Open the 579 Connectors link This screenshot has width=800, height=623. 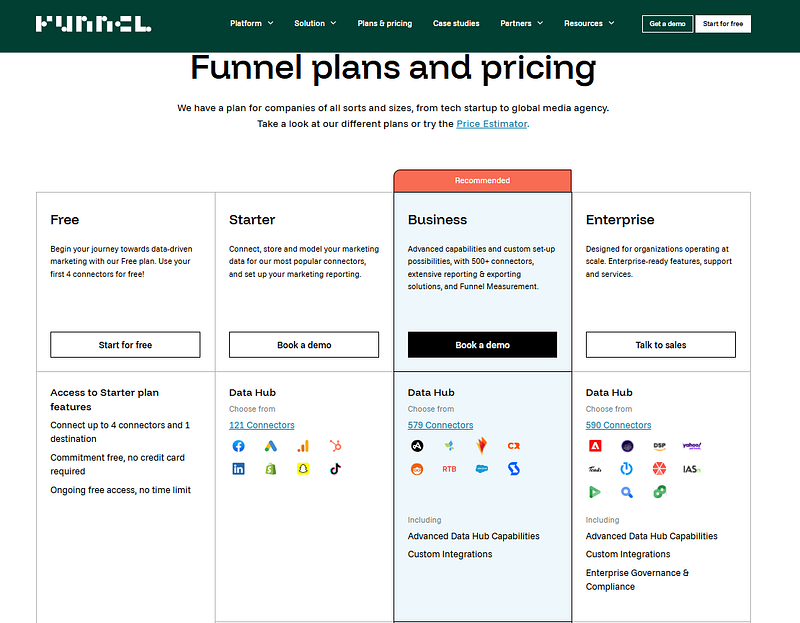click(x=440, y=425)
